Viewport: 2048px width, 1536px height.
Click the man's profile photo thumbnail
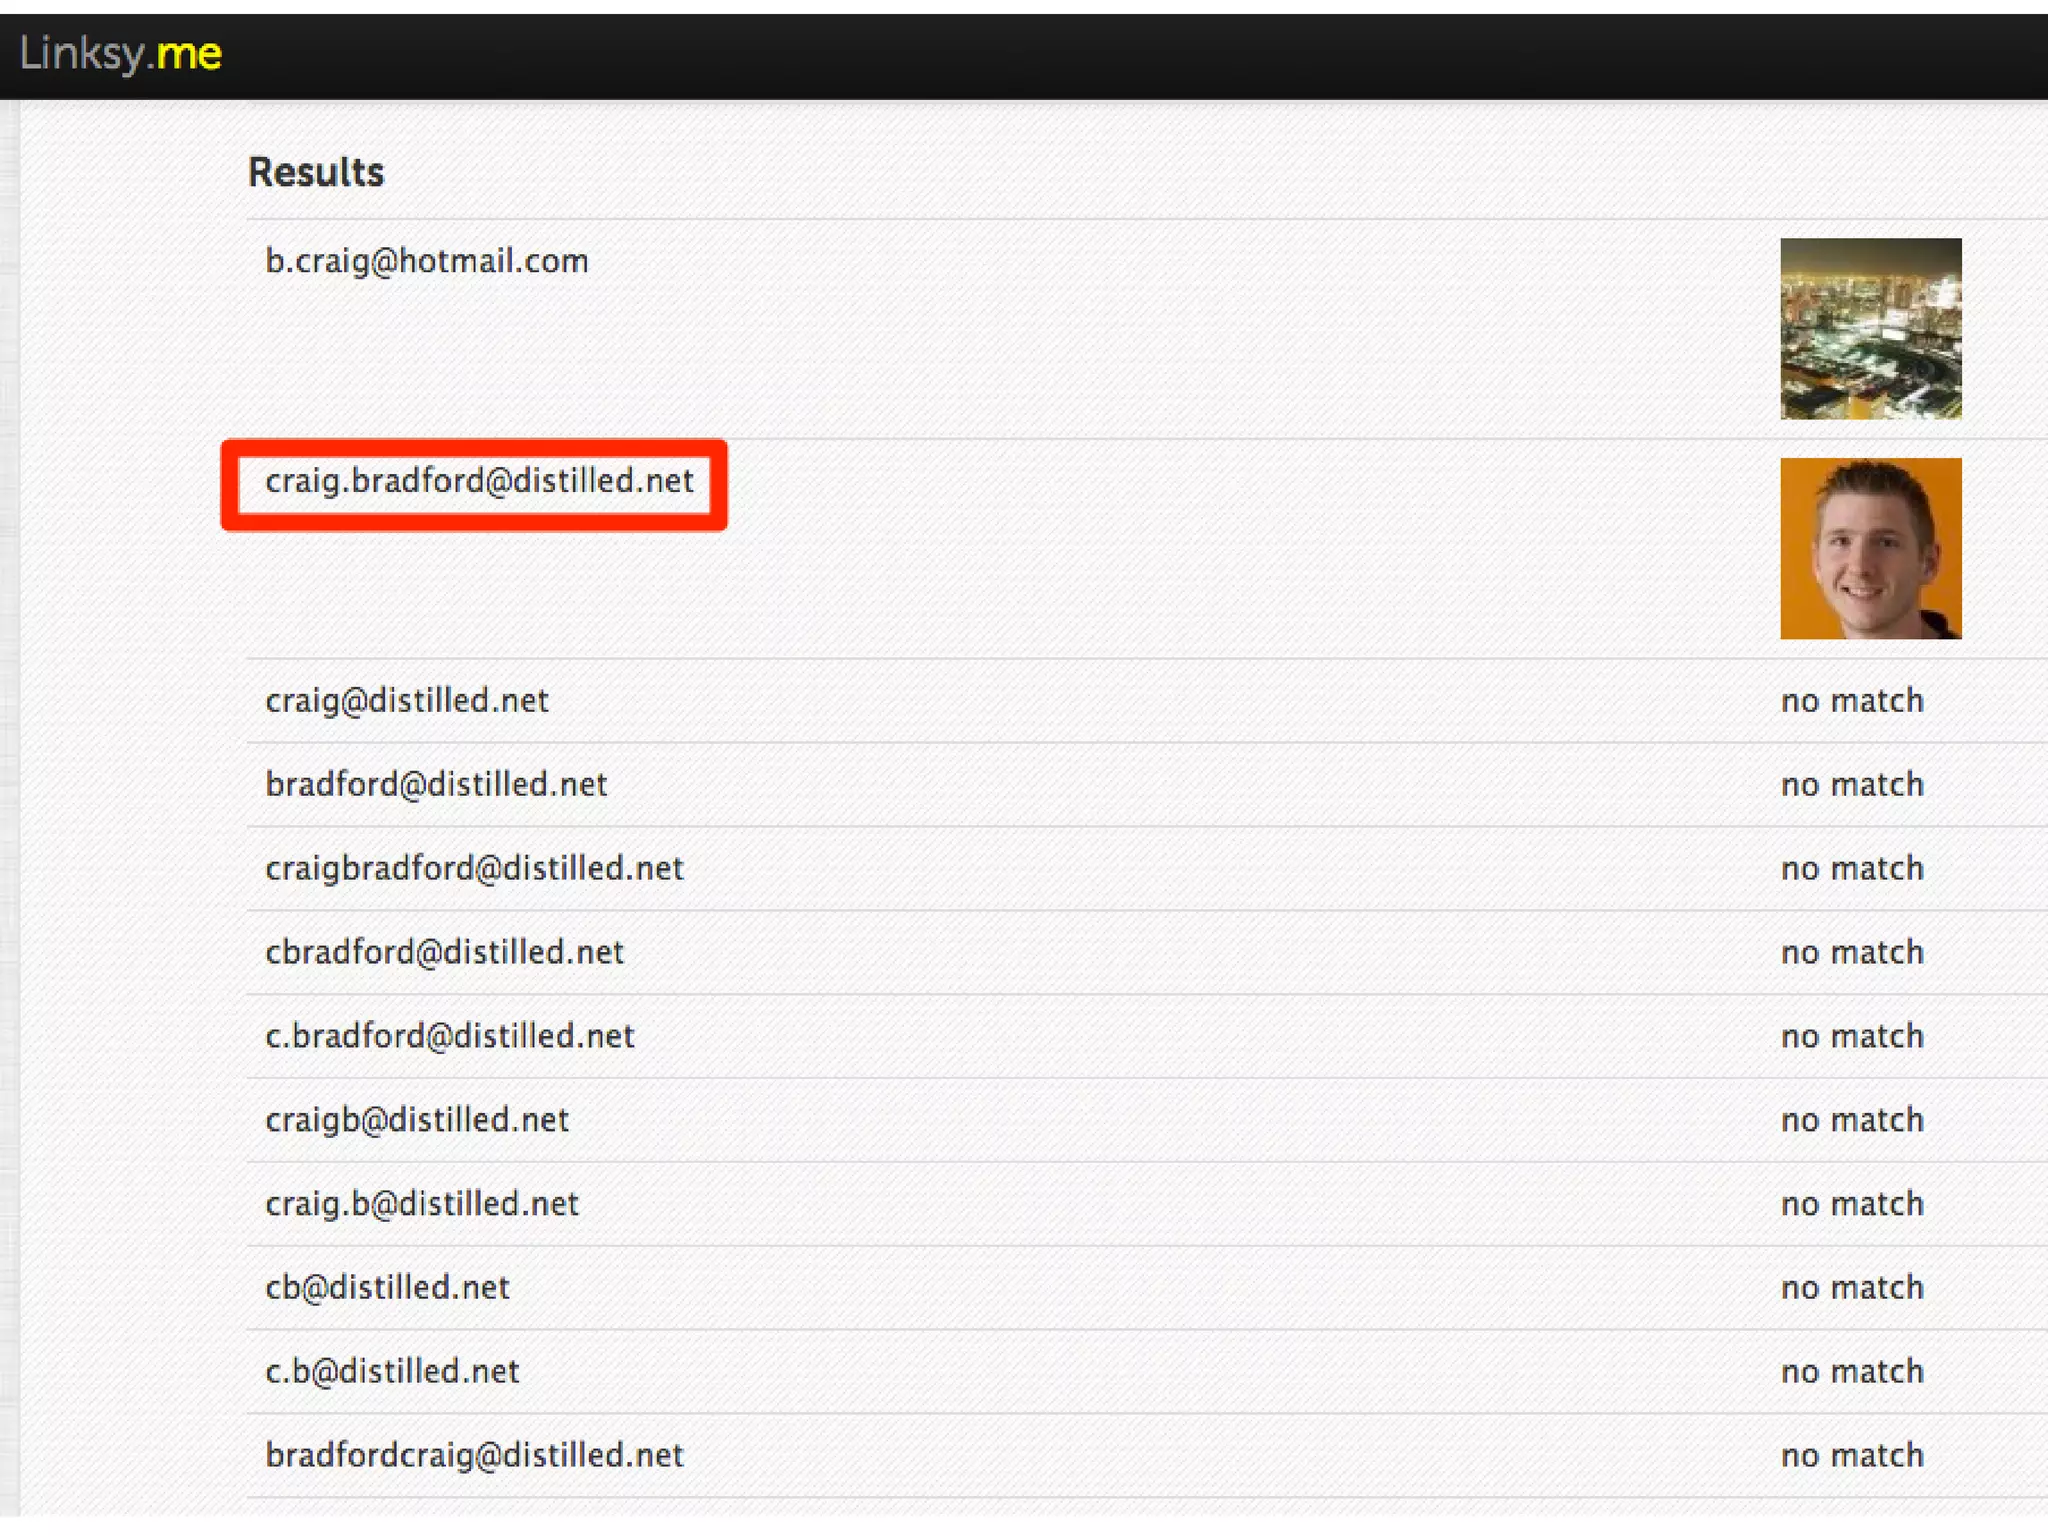[x=1870, y=548]
